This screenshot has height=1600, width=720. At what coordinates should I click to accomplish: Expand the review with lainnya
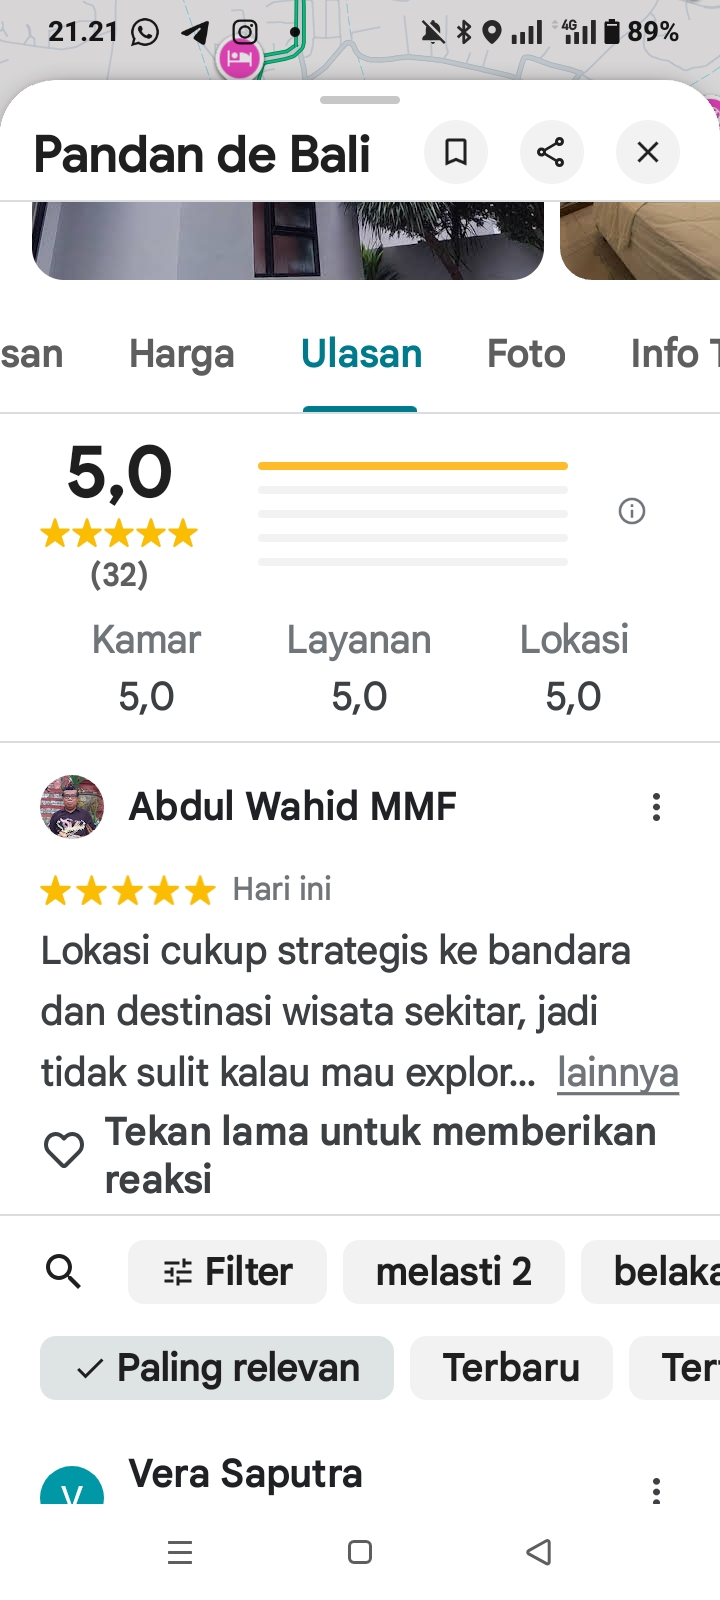click(x=618, y=1073)
